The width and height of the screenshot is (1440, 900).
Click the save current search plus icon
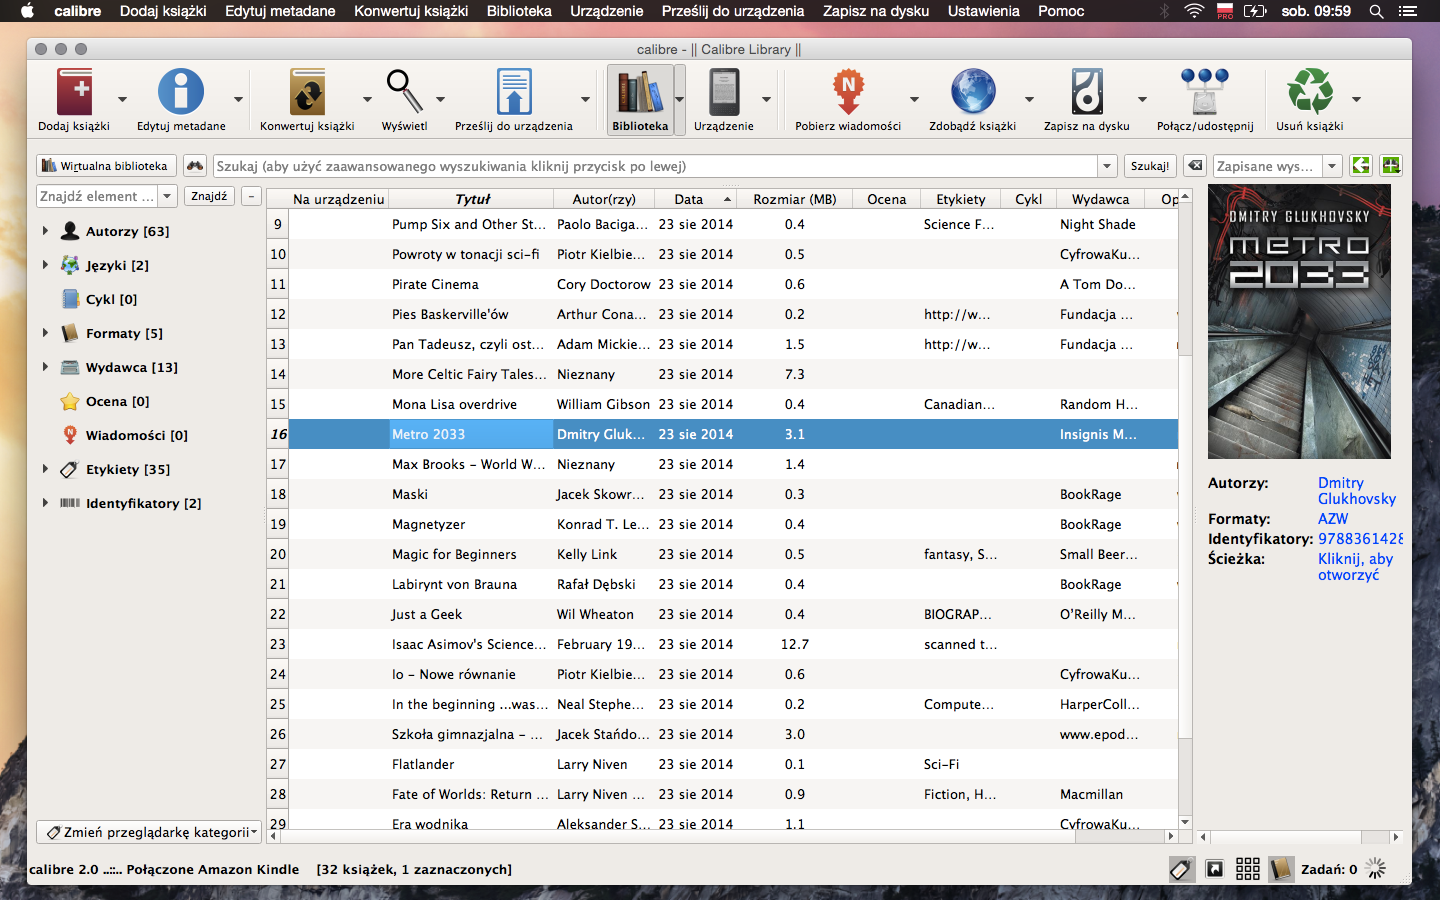(x=1391, y=166)
